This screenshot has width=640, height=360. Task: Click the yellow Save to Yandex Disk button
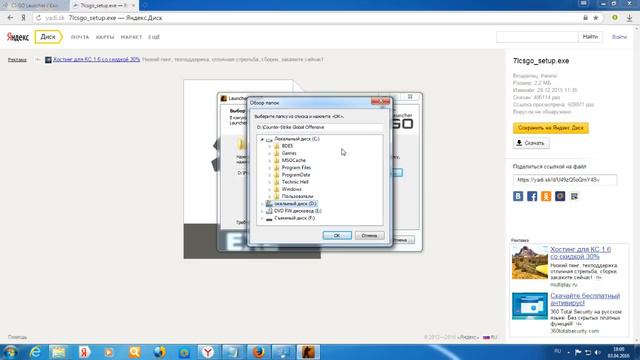pyautogui.click(x=551, y=128)
